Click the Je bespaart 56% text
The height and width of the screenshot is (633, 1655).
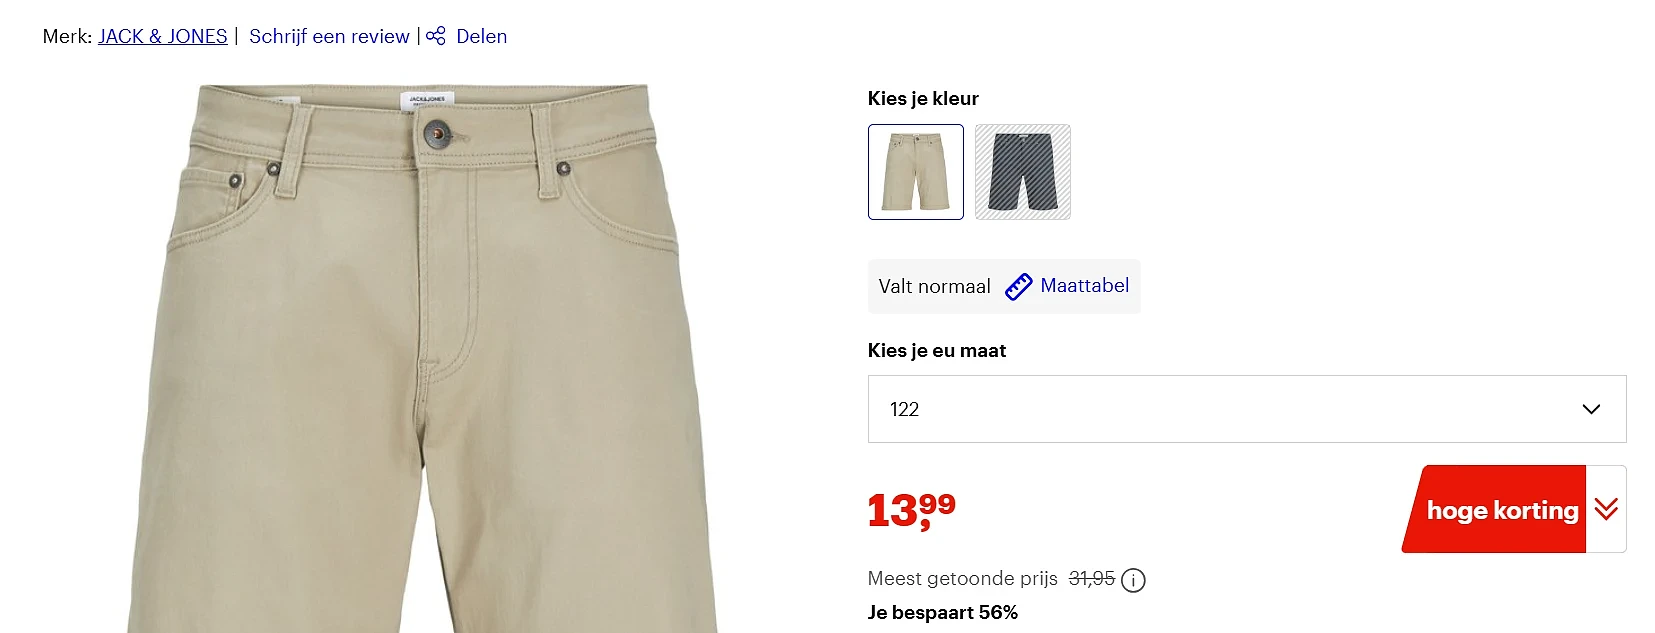click(x=943, y=613)
